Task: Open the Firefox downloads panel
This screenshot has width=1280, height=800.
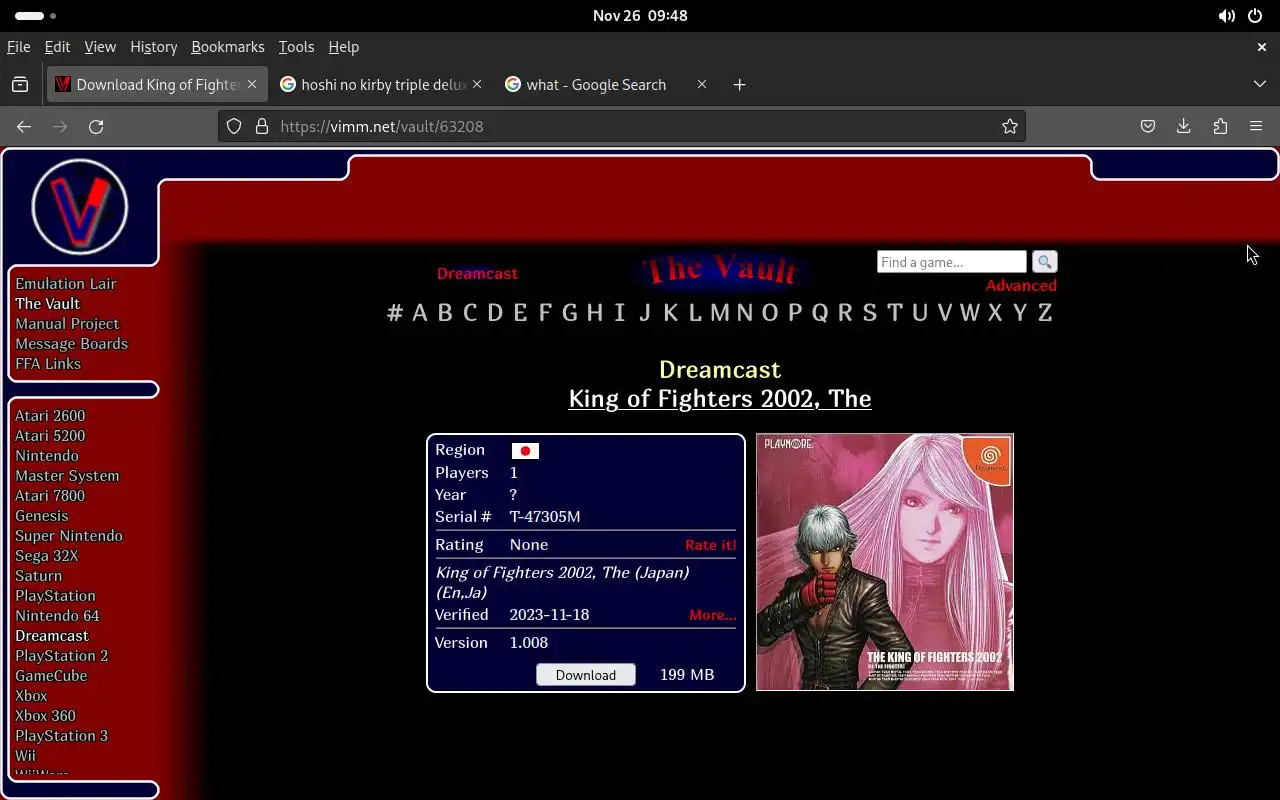Action: (x=1184, y=126)
